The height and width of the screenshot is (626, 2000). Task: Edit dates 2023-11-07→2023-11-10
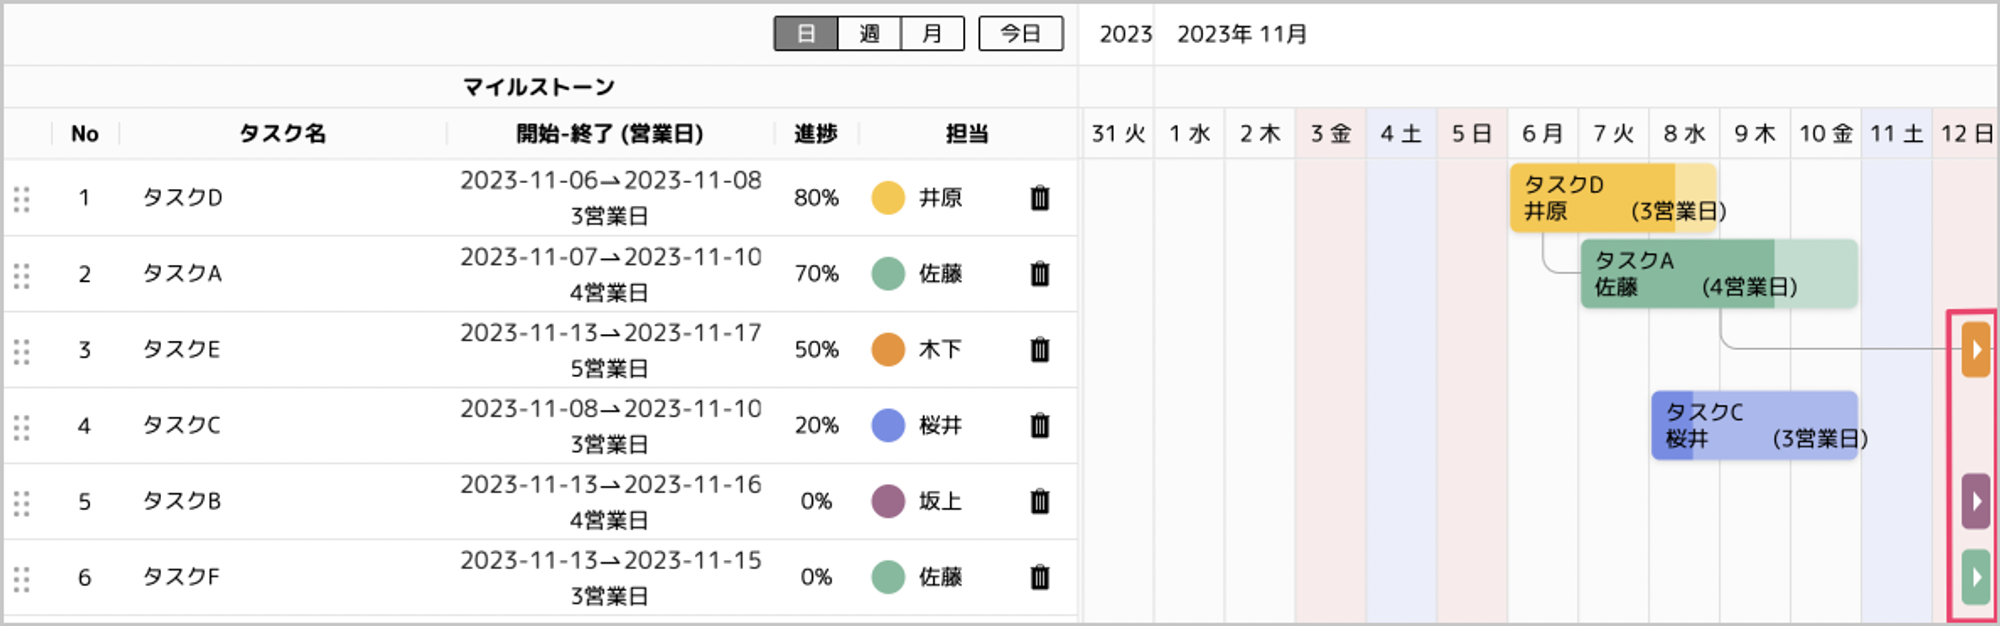610,258
